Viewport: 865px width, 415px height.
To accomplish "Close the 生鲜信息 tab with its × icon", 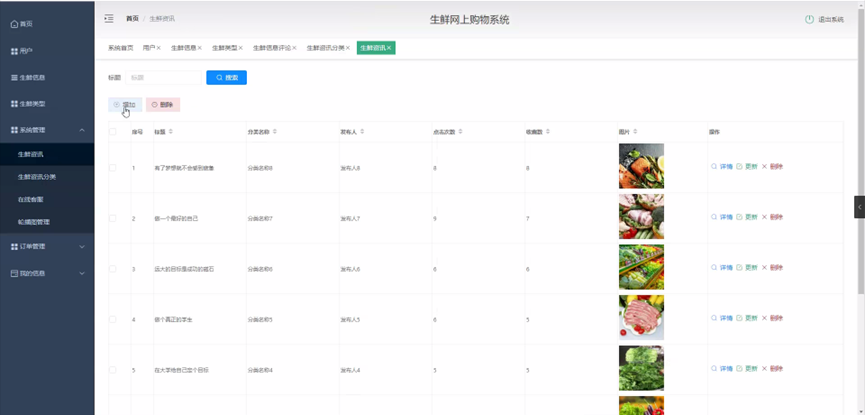I will 200,48.
